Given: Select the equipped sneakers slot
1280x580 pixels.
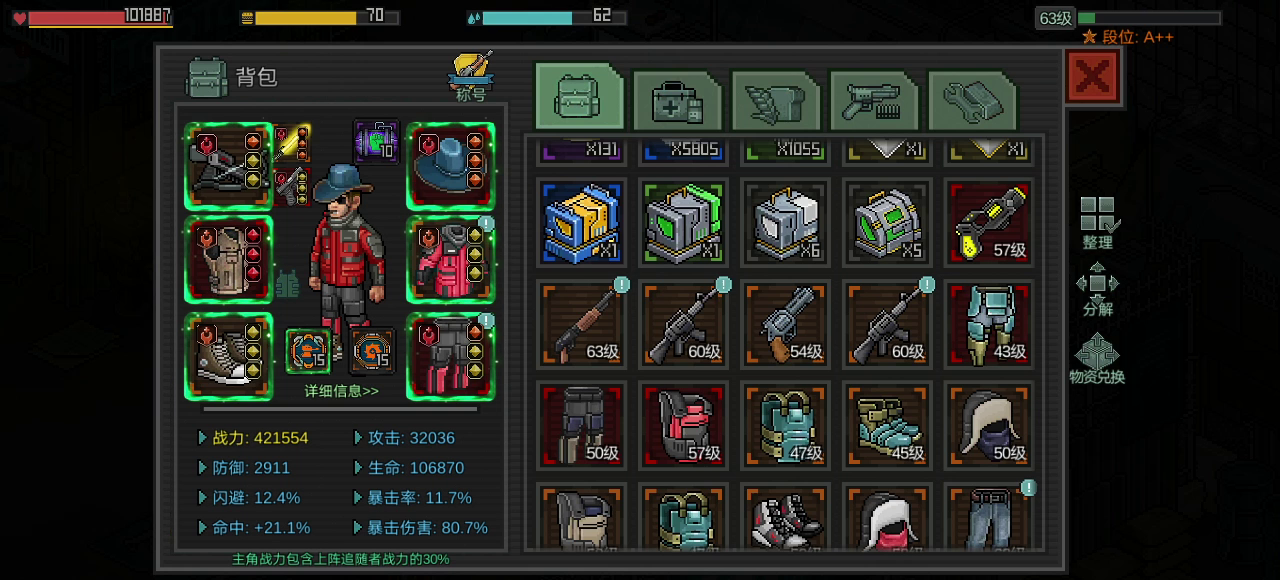Looking at the screenshot, I should click(x=229, y=357).
